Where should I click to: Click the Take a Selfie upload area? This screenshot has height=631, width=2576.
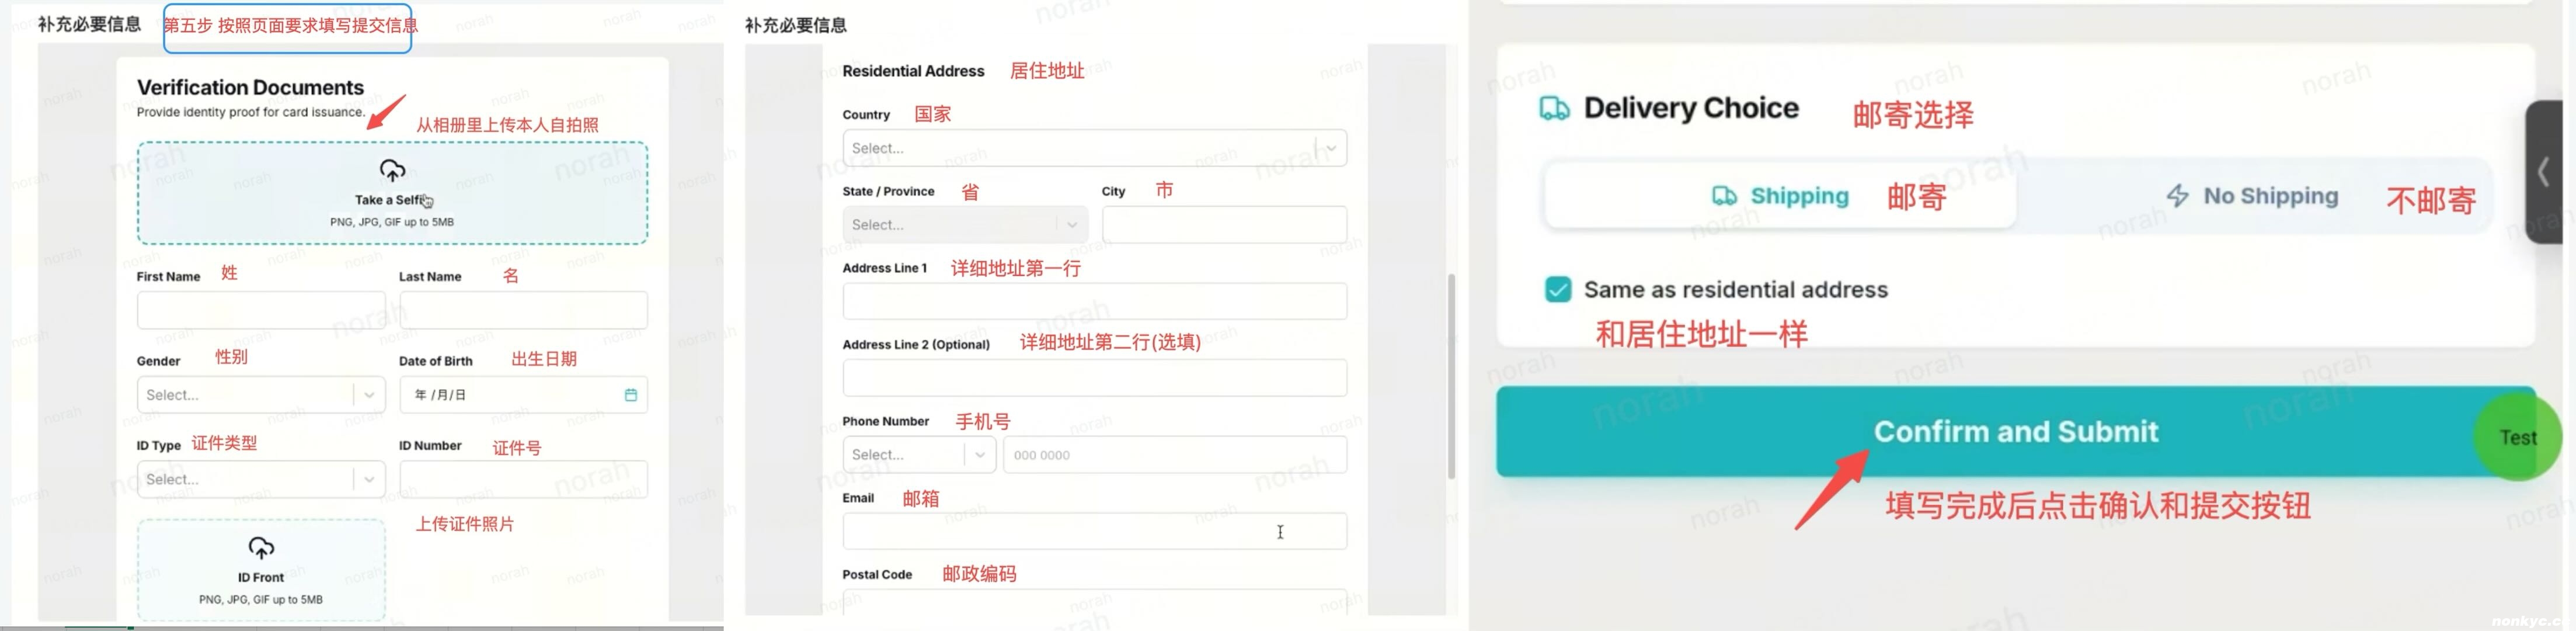(392, 193)
